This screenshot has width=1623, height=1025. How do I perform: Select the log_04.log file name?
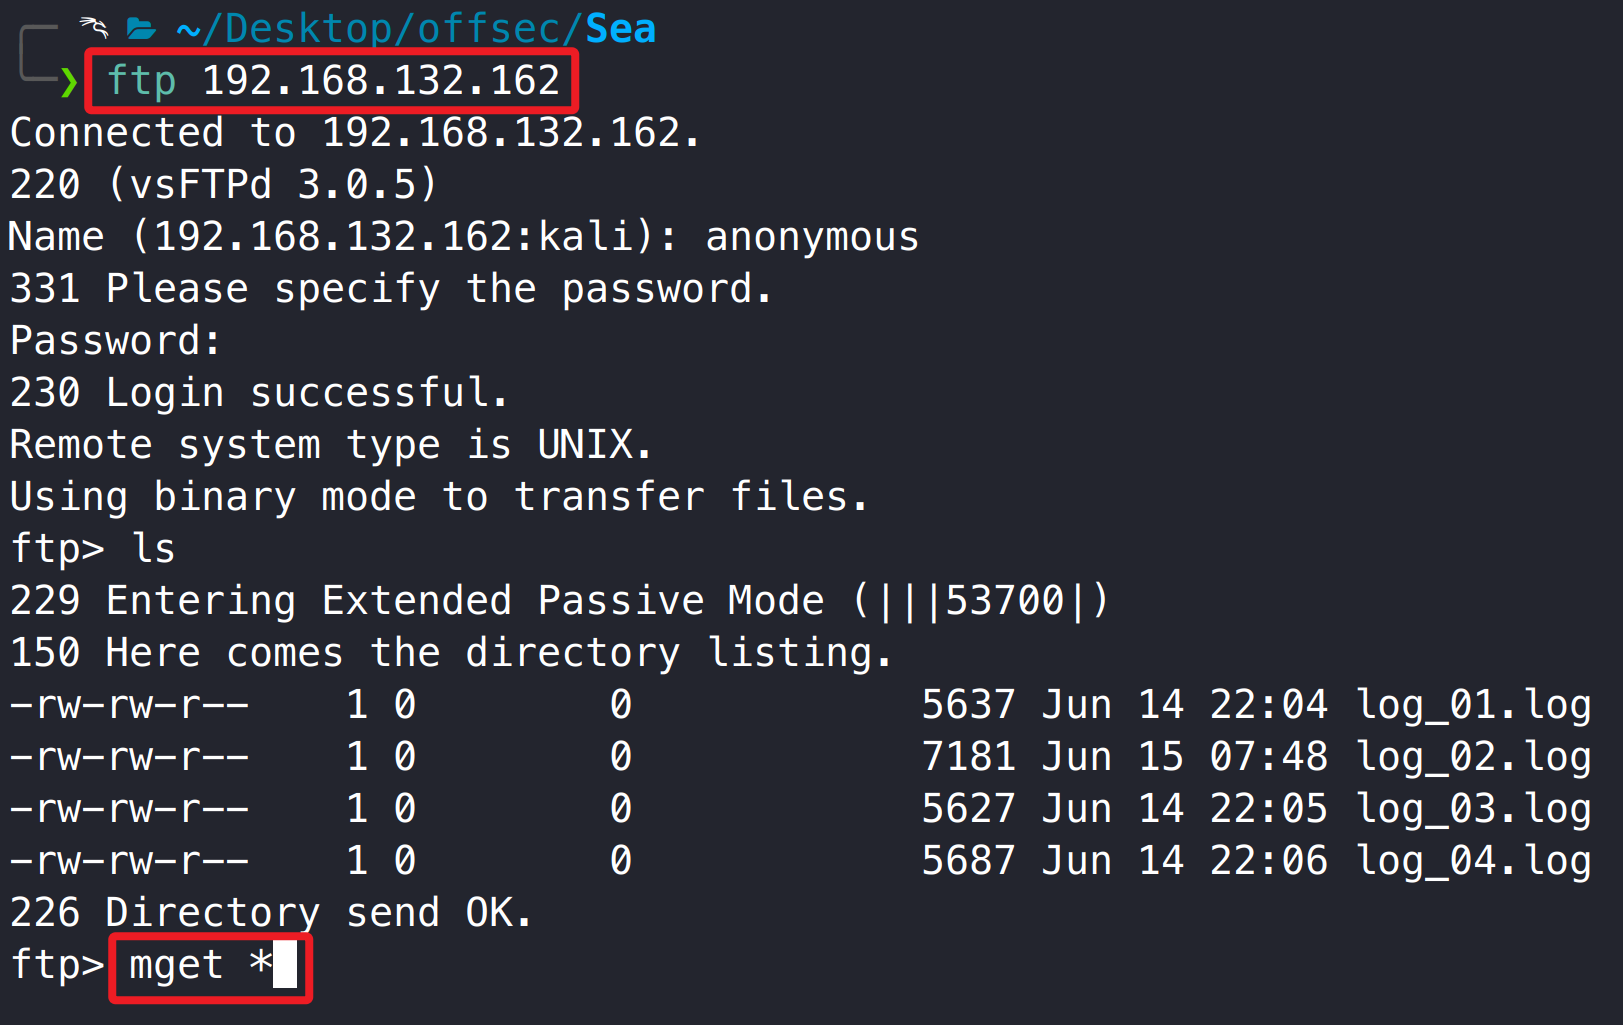pyautogui.click(x=1473, y=861)
